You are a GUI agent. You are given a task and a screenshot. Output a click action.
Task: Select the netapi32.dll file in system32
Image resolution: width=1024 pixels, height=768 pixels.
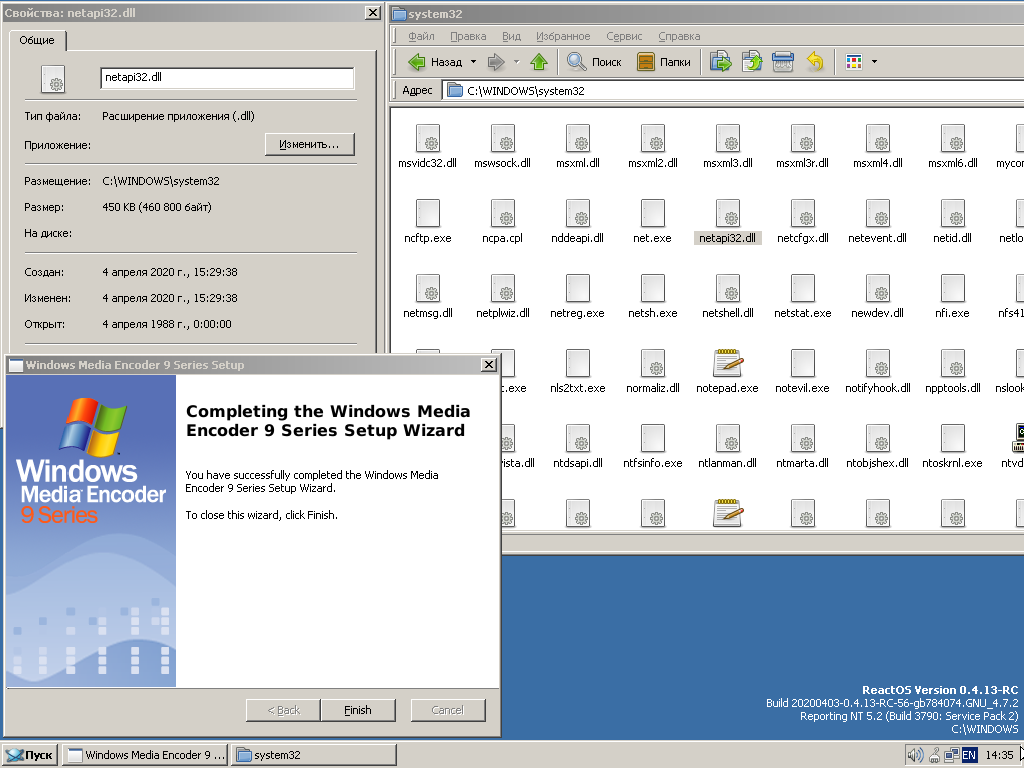tap(728, 222)
